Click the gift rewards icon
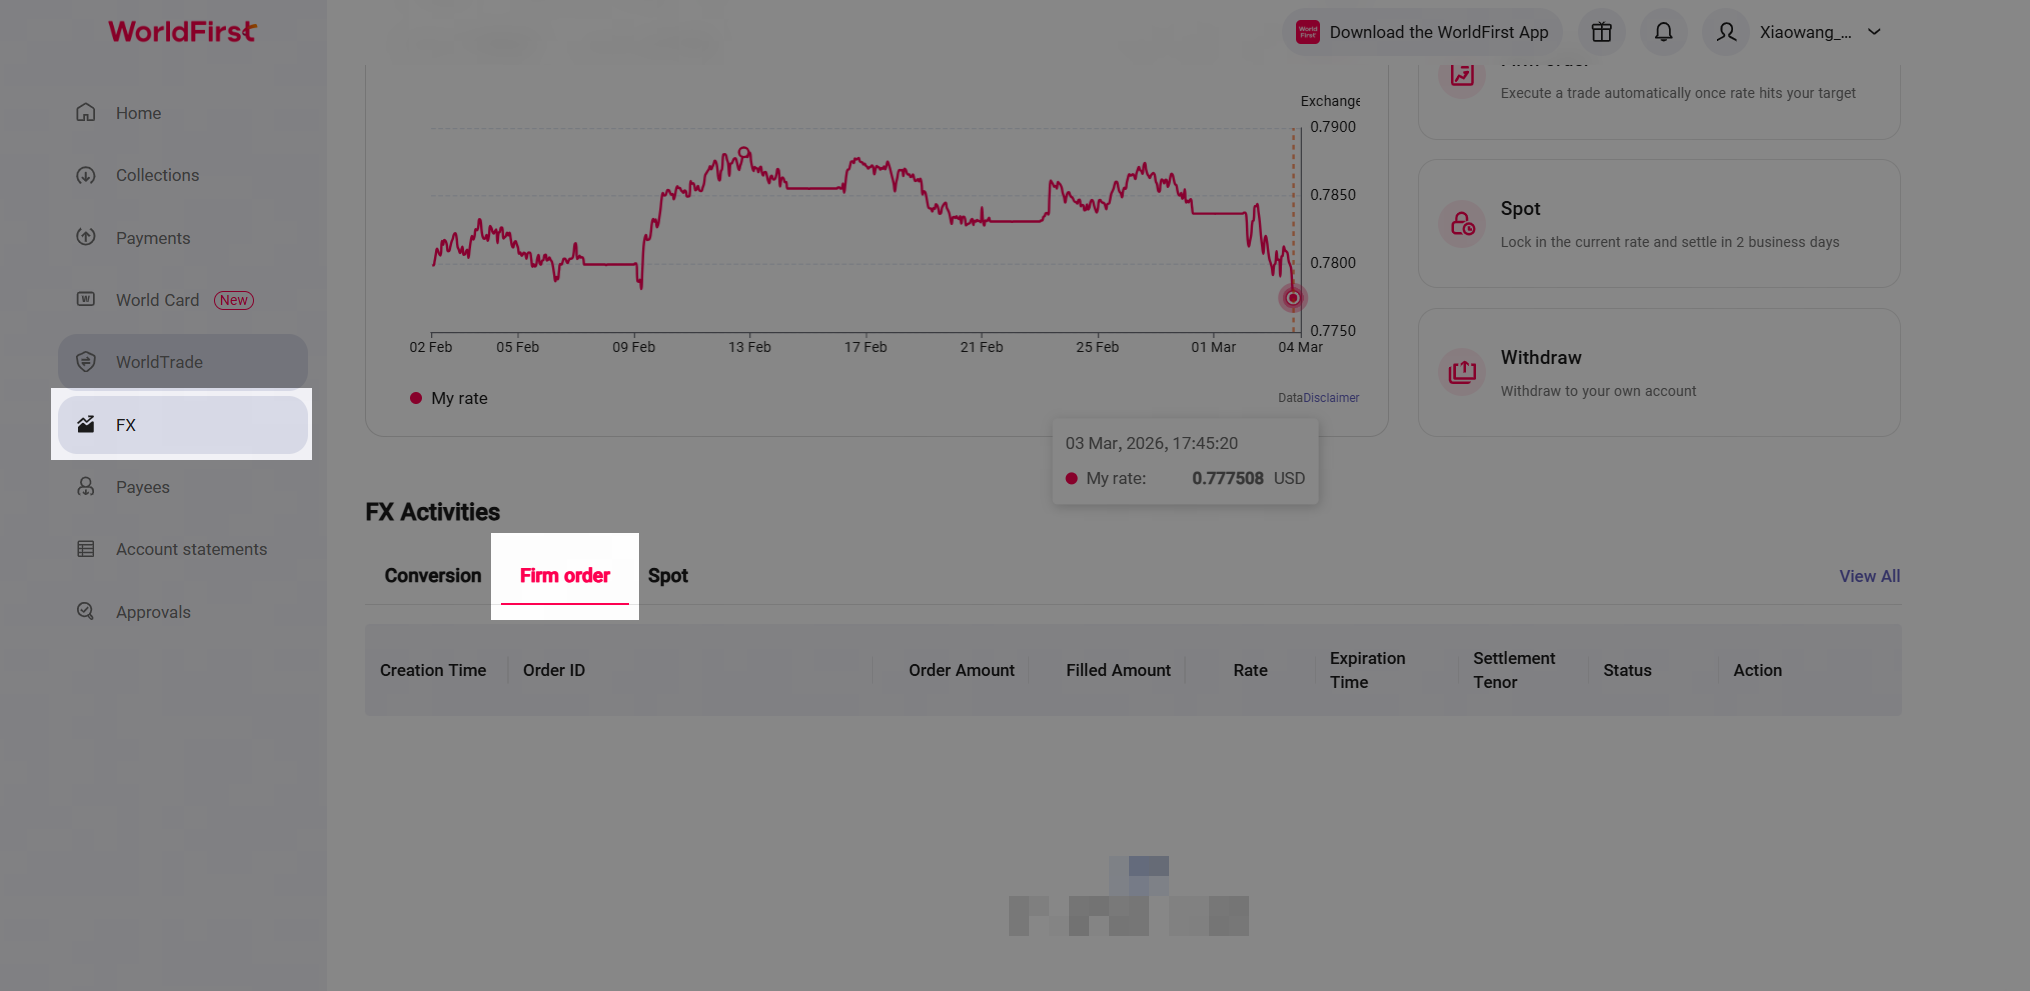 (x=1602, y=32)
